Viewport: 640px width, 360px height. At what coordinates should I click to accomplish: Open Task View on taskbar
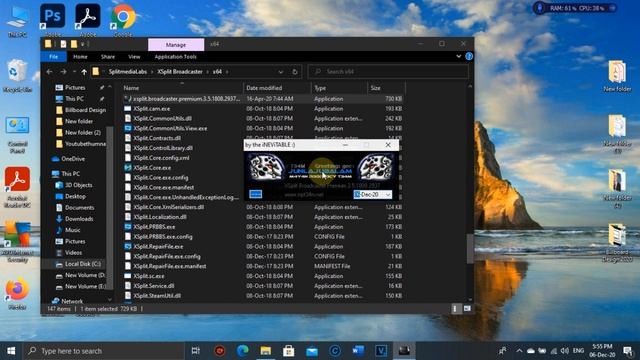pyautogui.click(x=196, y=351)
